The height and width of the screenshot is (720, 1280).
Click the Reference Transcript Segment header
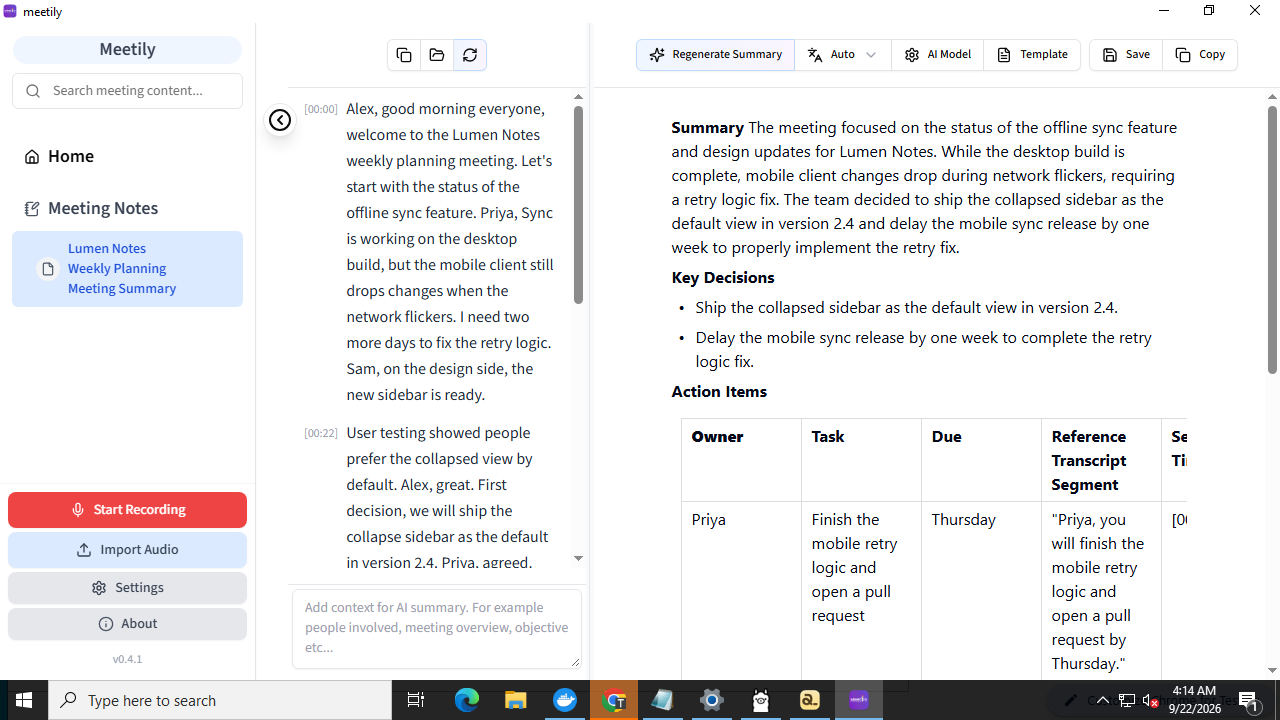coord(1101,460)
